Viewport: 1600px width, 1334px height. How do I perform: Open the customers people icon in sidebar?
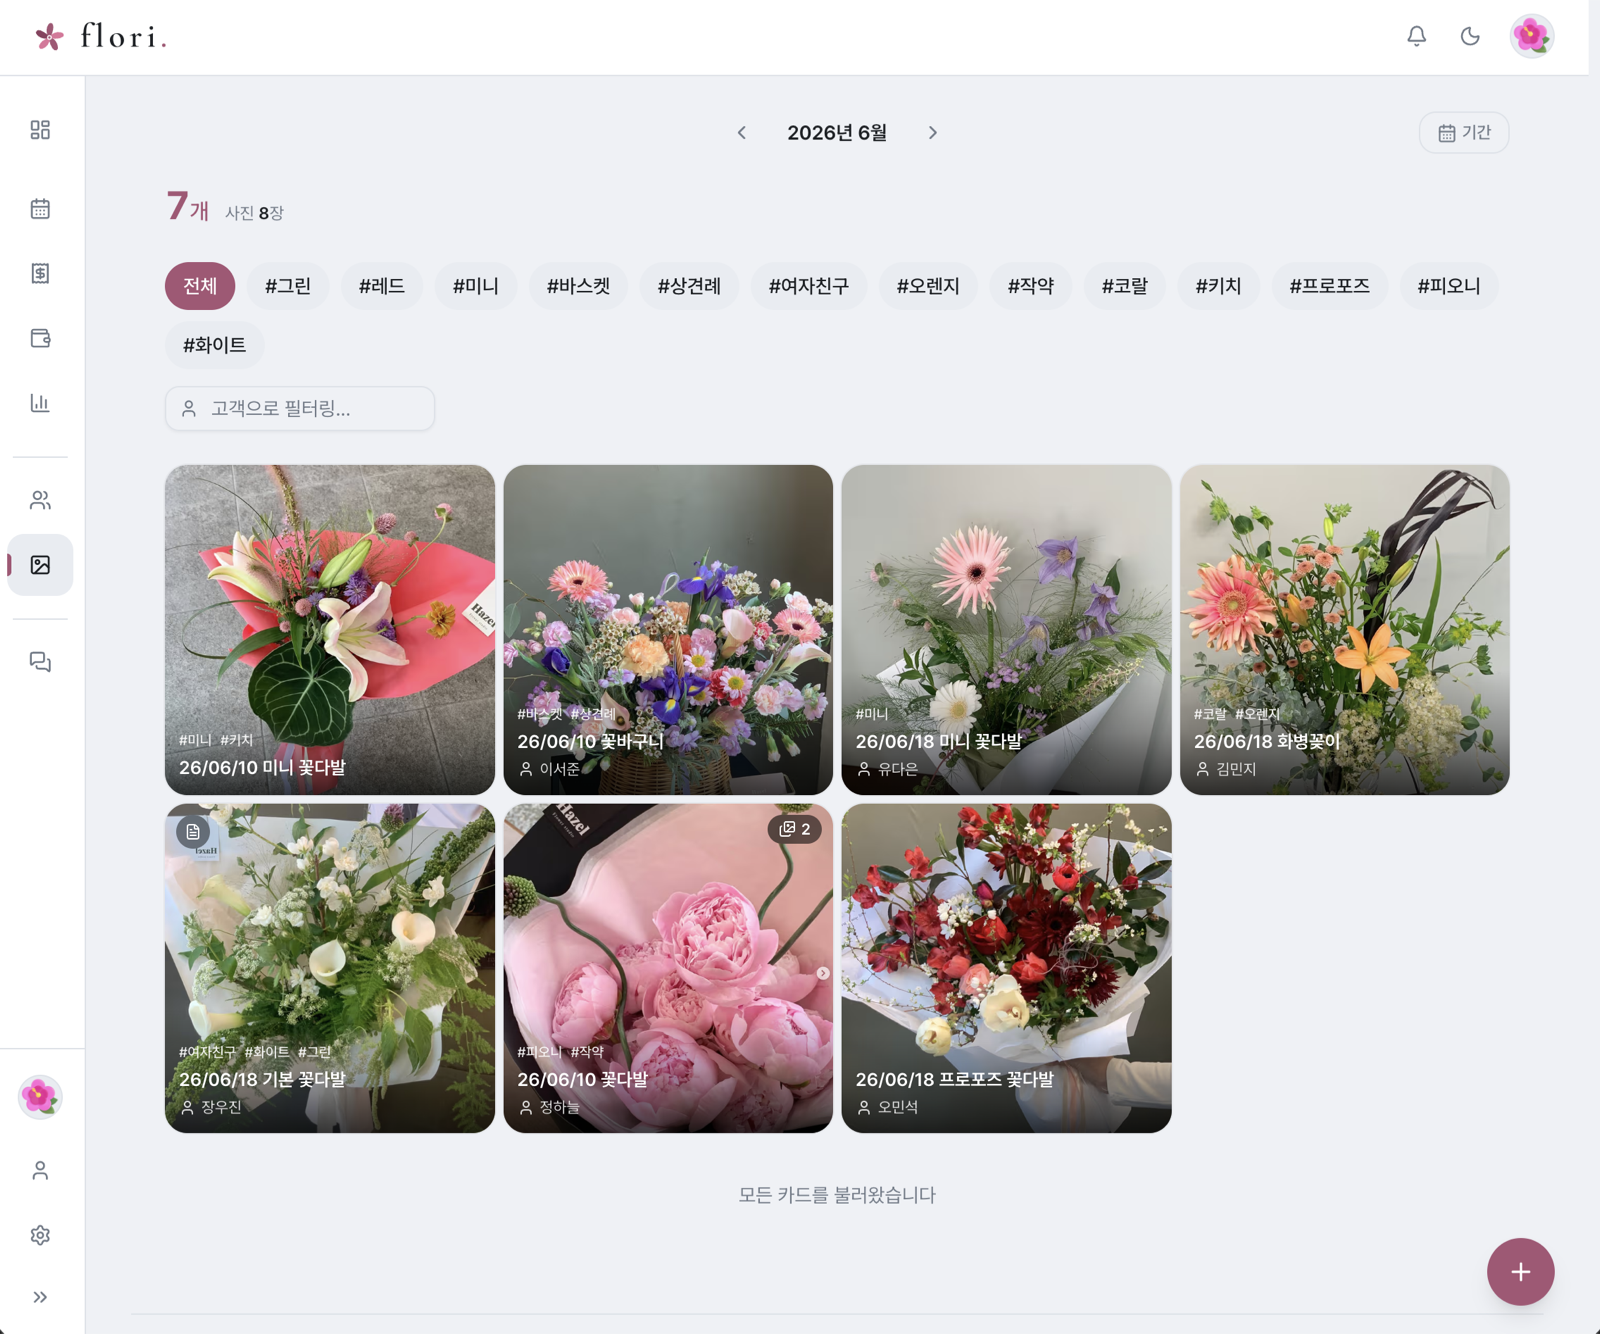[40, 500]
